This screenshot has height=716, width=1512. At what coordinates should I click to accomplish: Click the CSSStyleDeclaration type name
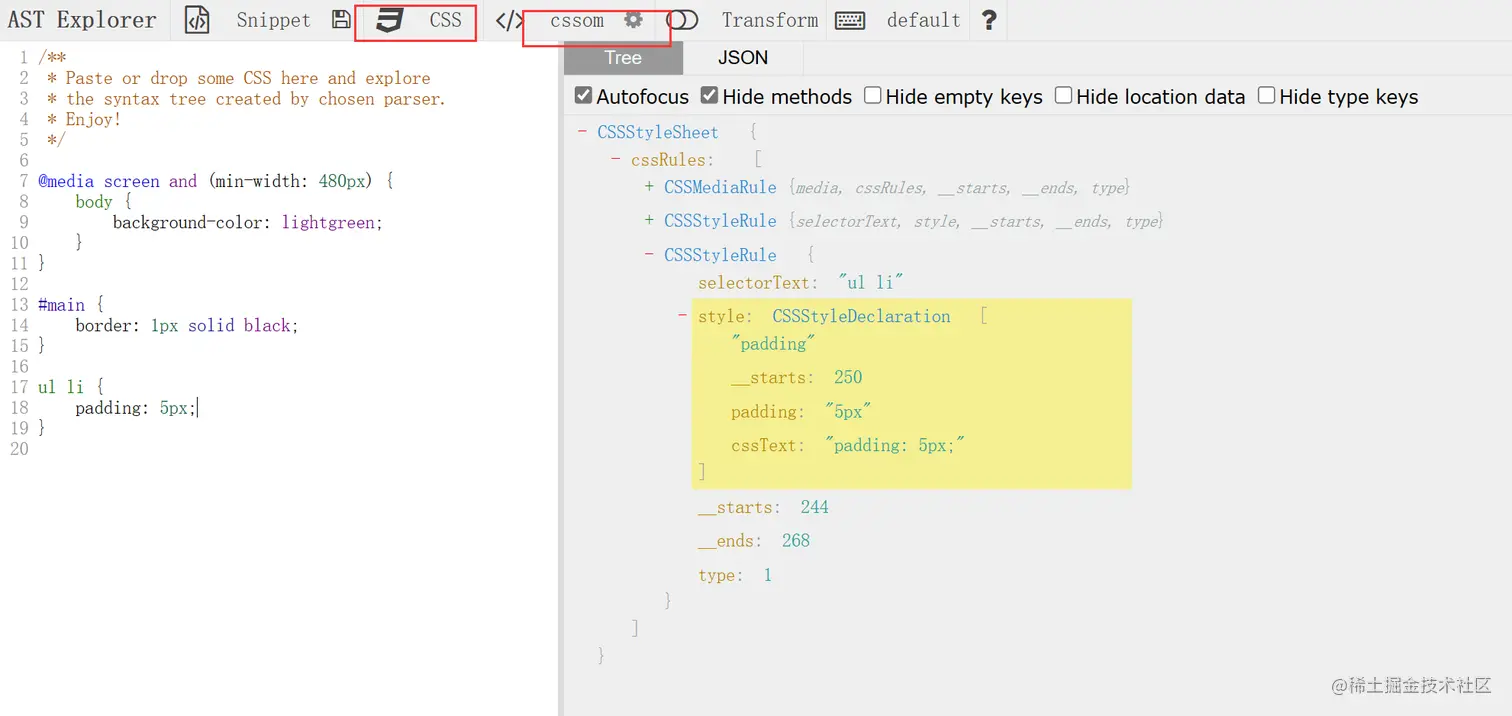(x=861, y=316)
